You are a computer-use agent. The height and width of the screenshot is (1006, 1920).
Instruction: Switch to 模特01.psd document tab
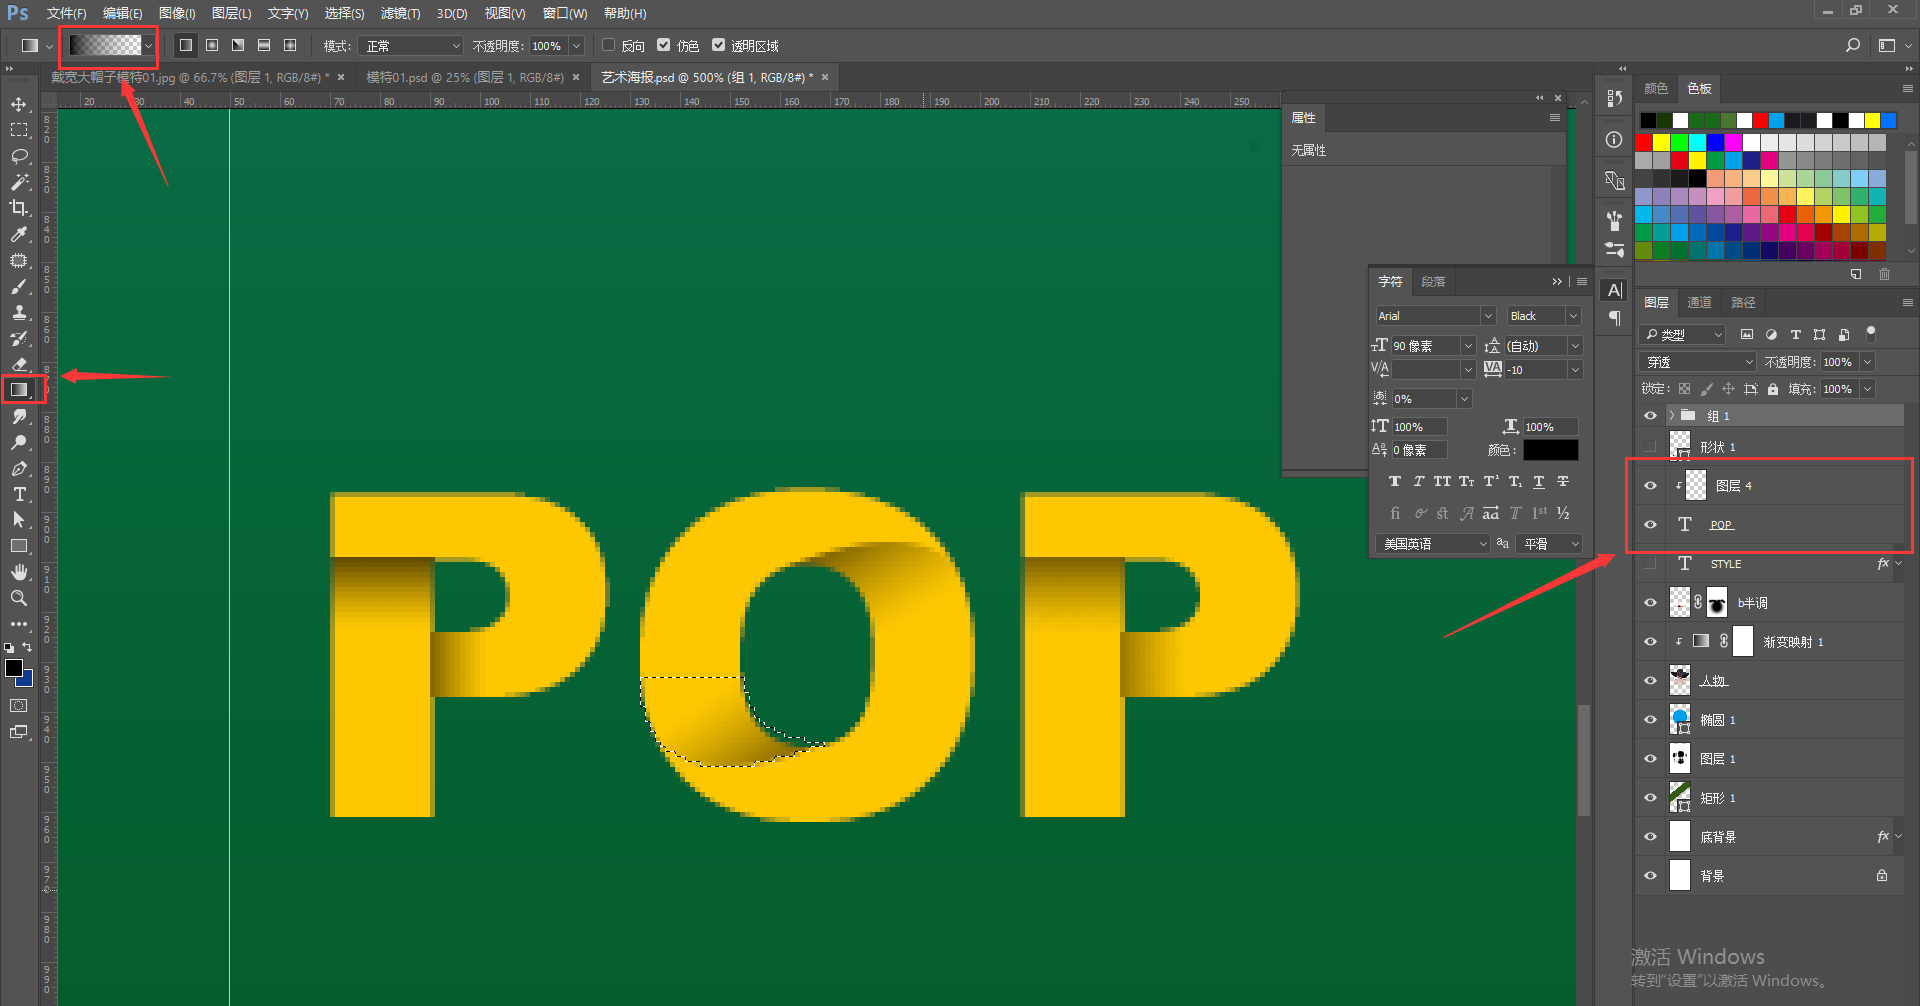pyautogui.click(x=464, y=77)
